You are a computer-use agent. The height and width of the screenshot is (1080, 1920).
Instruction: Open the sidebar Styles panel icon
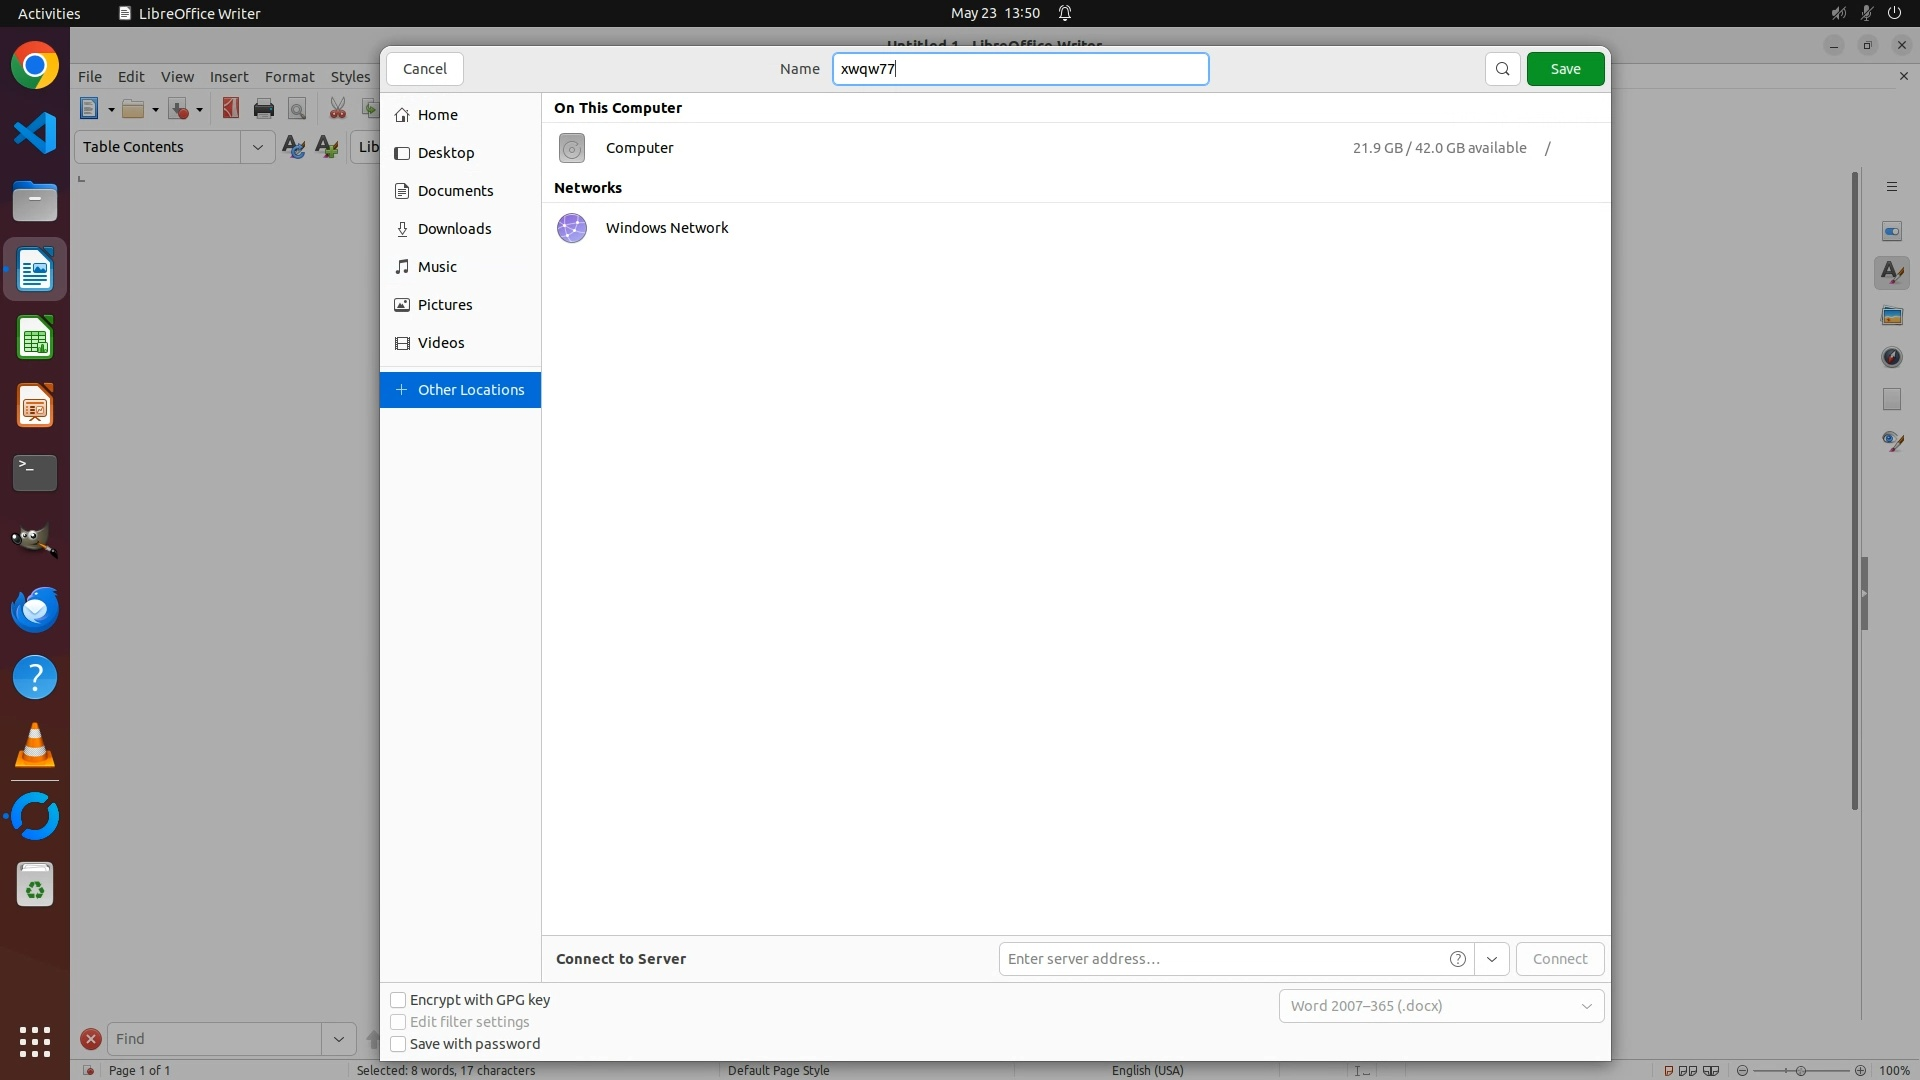1891,273
